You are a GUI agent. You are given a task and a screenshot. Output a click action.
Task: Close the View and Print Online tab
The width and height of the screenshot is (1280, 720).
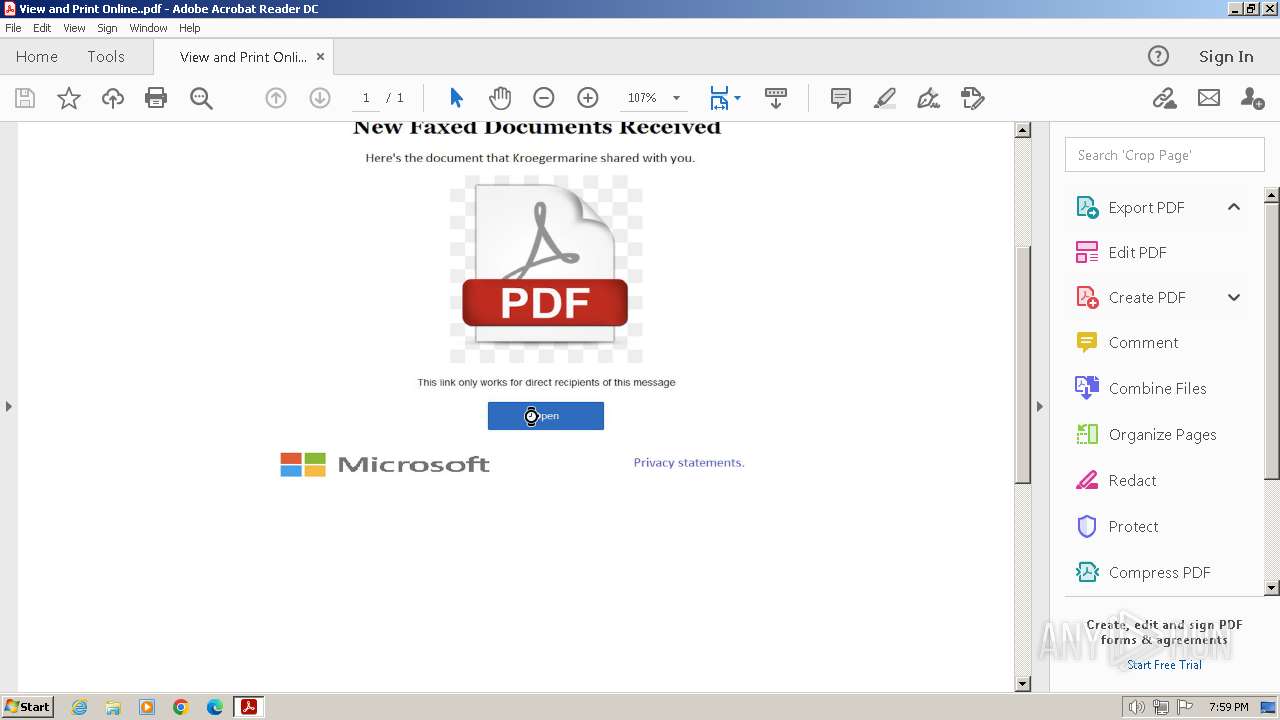pyautogui.click(x=320, y=57)
